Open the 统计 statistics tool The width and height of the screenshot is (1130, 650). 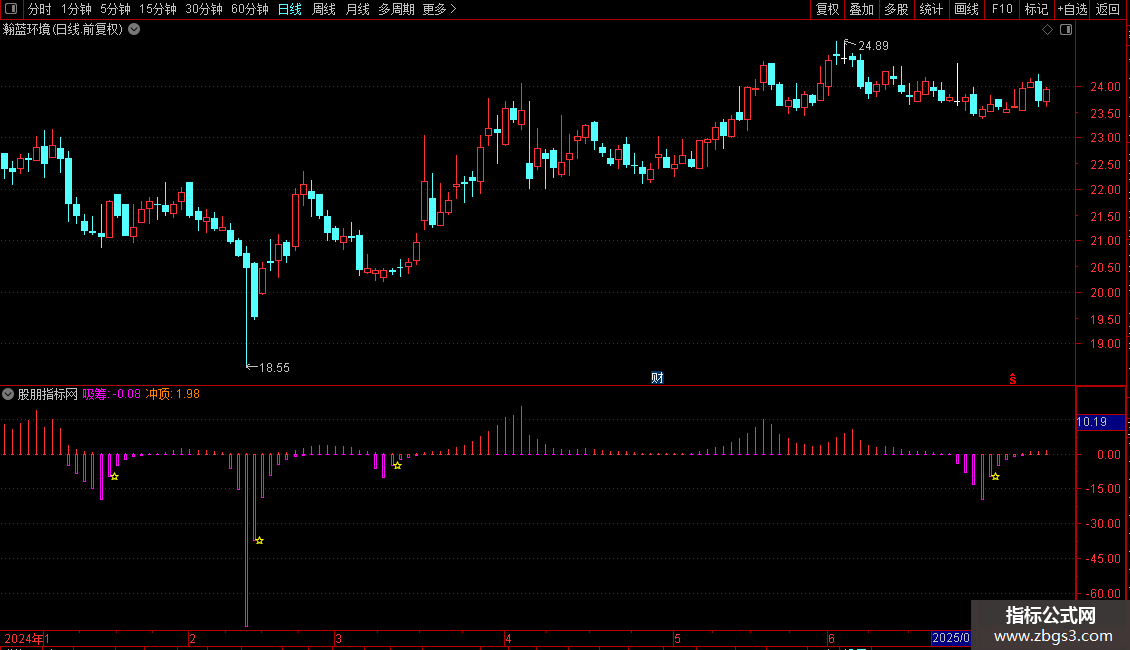click(931, 9)
